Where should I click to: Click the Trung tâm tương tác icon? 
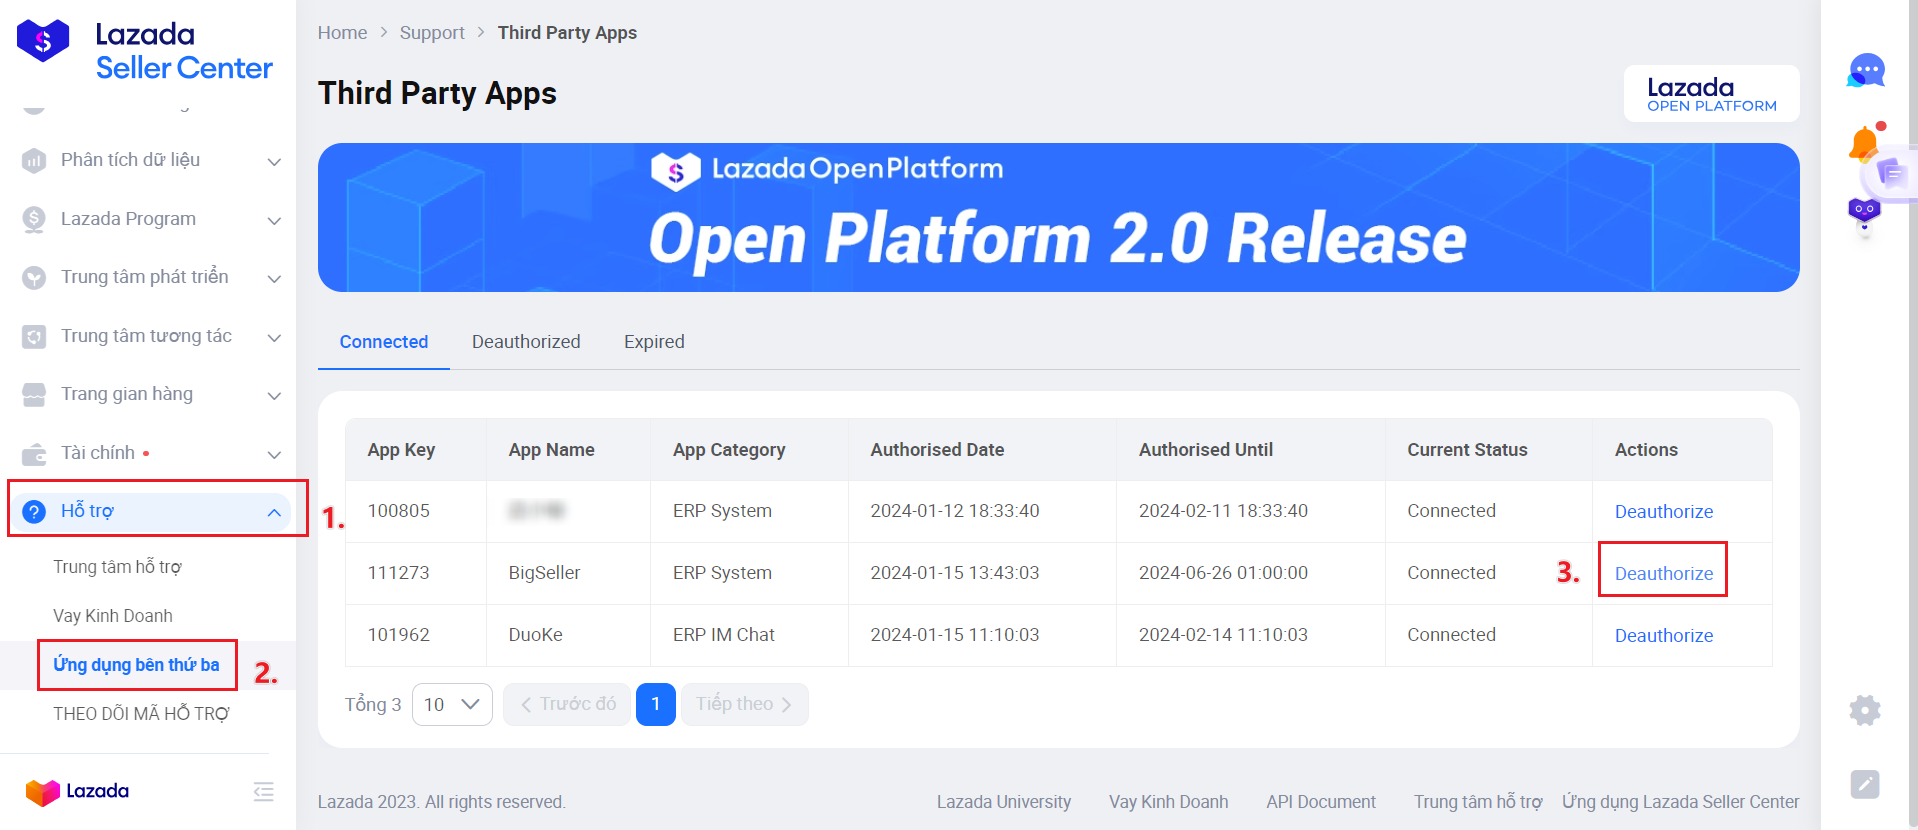34,336
